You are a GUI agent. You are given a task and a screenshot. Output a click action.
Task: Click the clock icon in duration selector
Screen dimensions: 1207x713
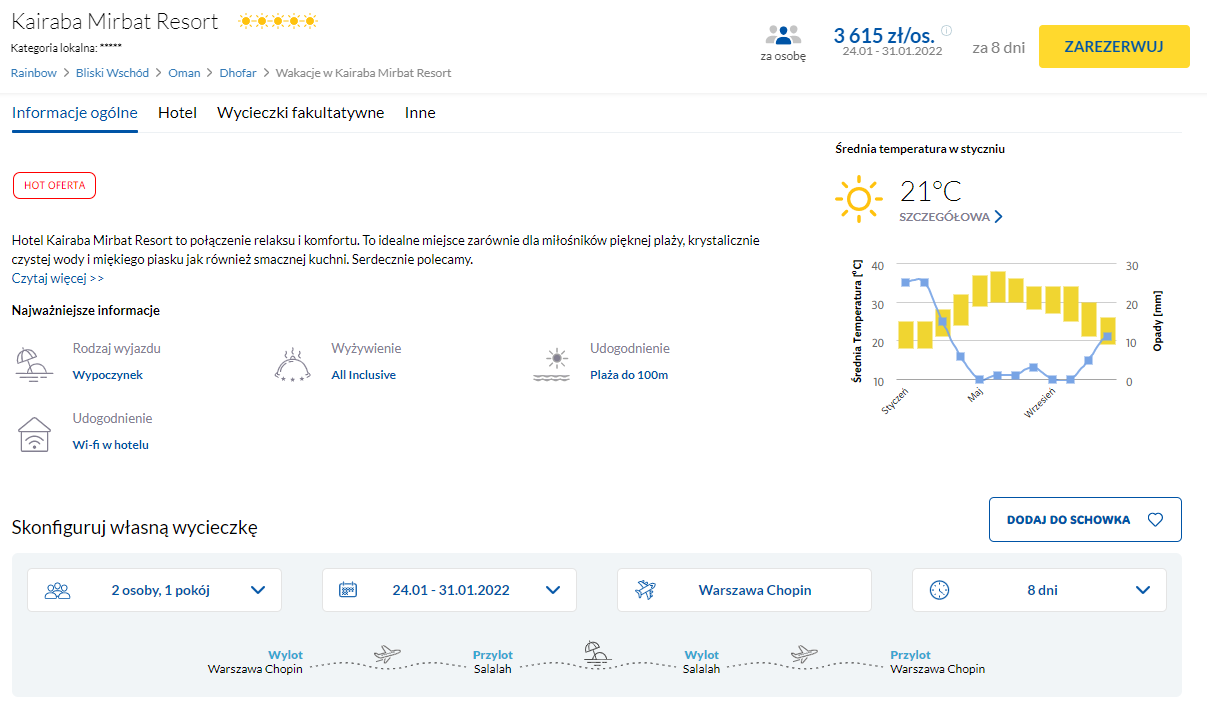938,590
